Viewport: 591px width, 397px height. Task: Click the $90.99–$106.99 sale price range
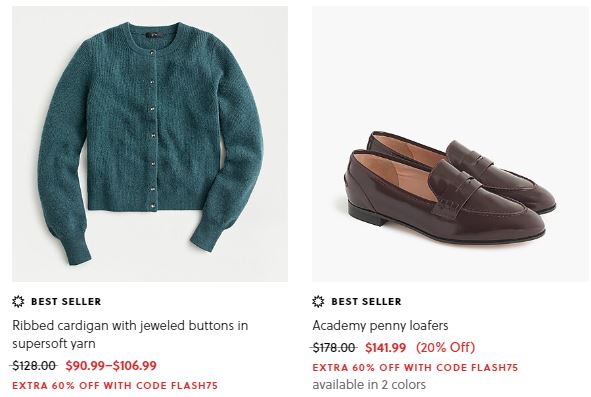point(111,366)
